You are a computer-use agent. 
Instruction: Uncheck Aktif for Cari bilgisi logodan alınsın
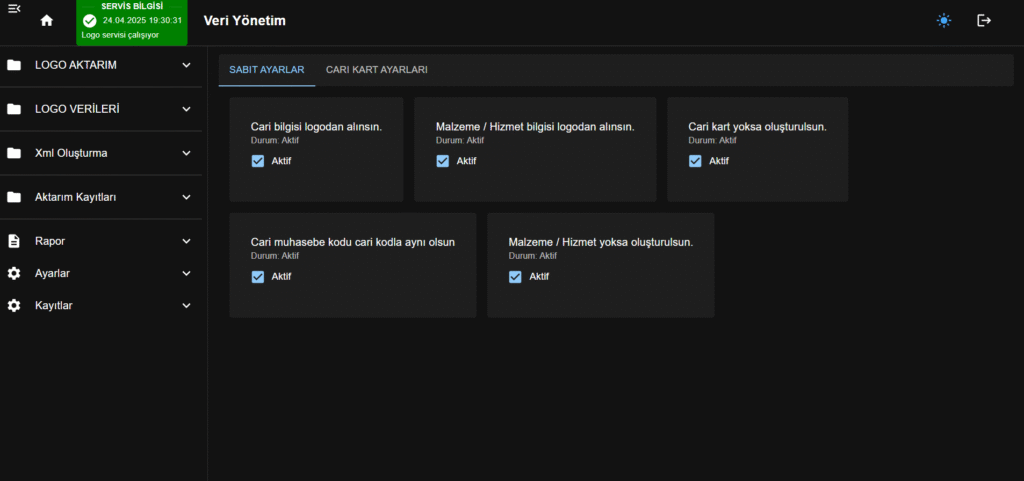[x=258, y=161]
